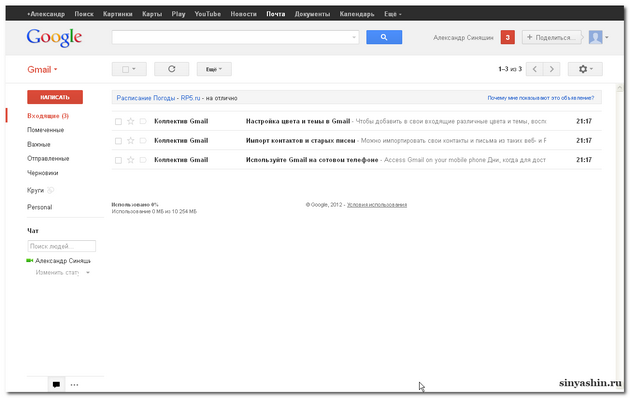Open the 'Входящие (3)' inbox folder
This screenshot has height=398, width=630.
pyautogui.click(x=48, y=116)
